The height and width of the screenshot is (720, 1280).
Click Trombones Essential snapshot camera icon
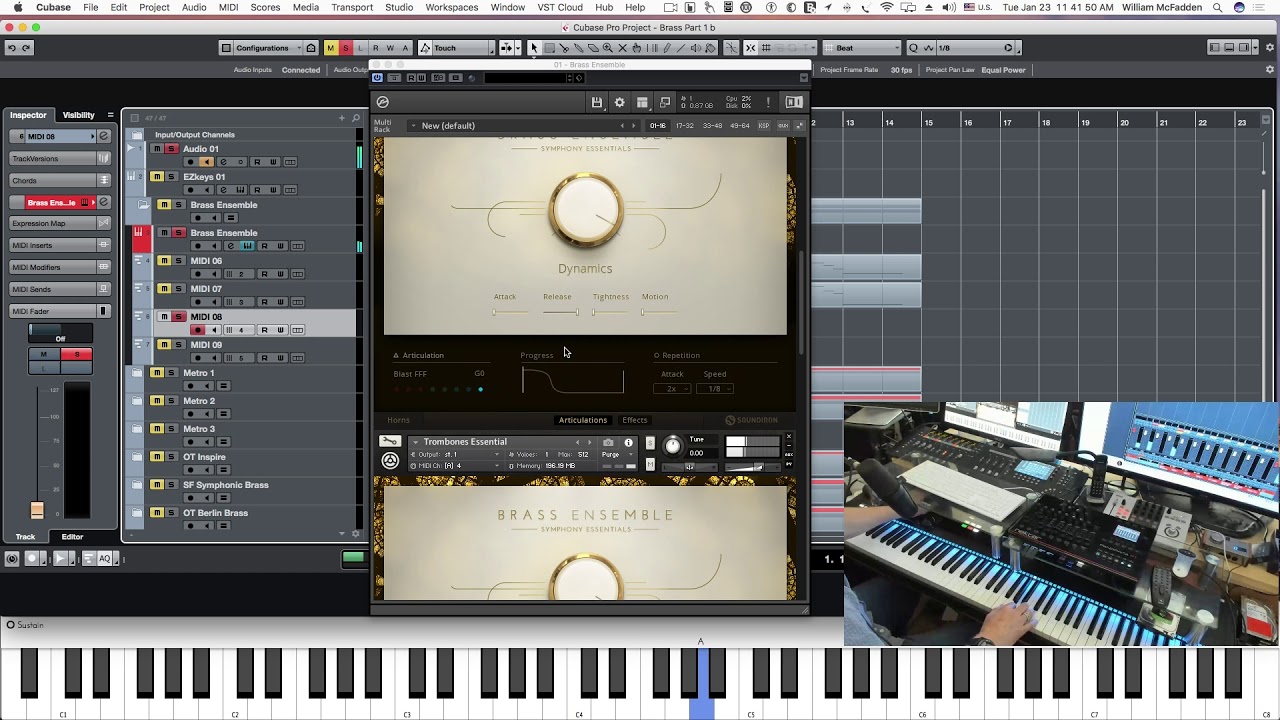(608, 443)
